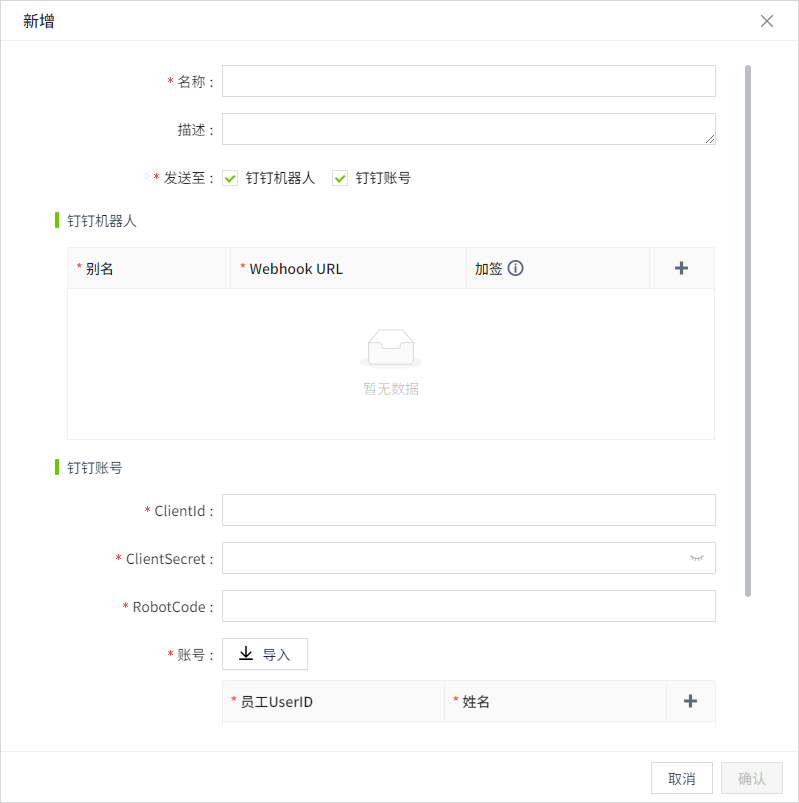This screenshot has width=799, height=803.
Task: Click the vertical scrollbar of the dialog
Action: pyautogui.click(x=748, y=330)
